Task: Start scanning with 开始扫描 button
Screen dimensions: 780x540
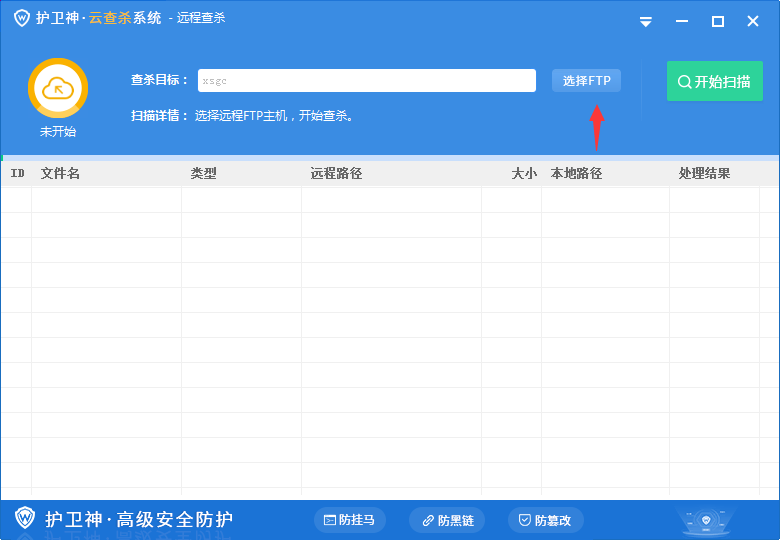Action: [x=714, y=82]
